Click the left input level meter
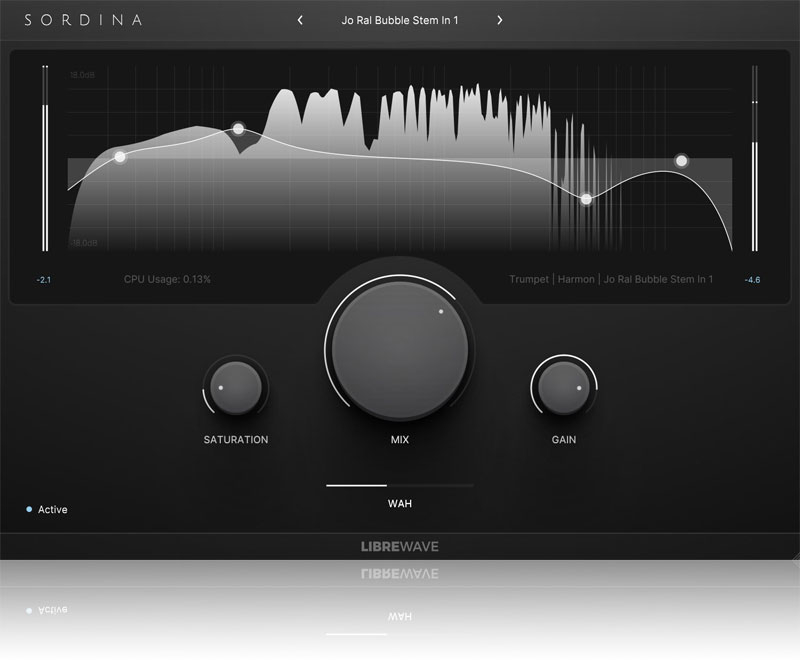The width and height of the screenshot is (800, 660). [45, 160]
